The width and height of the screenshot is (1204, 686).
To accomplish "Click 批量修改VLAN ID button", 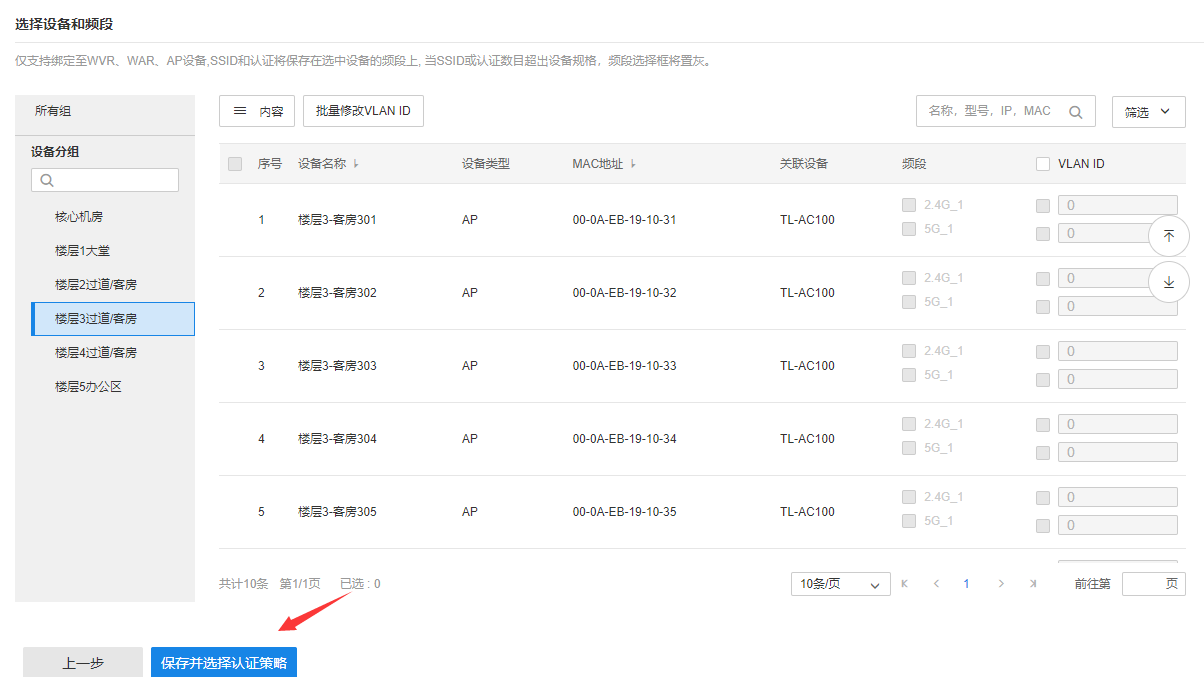I will (x=363, y=112).
